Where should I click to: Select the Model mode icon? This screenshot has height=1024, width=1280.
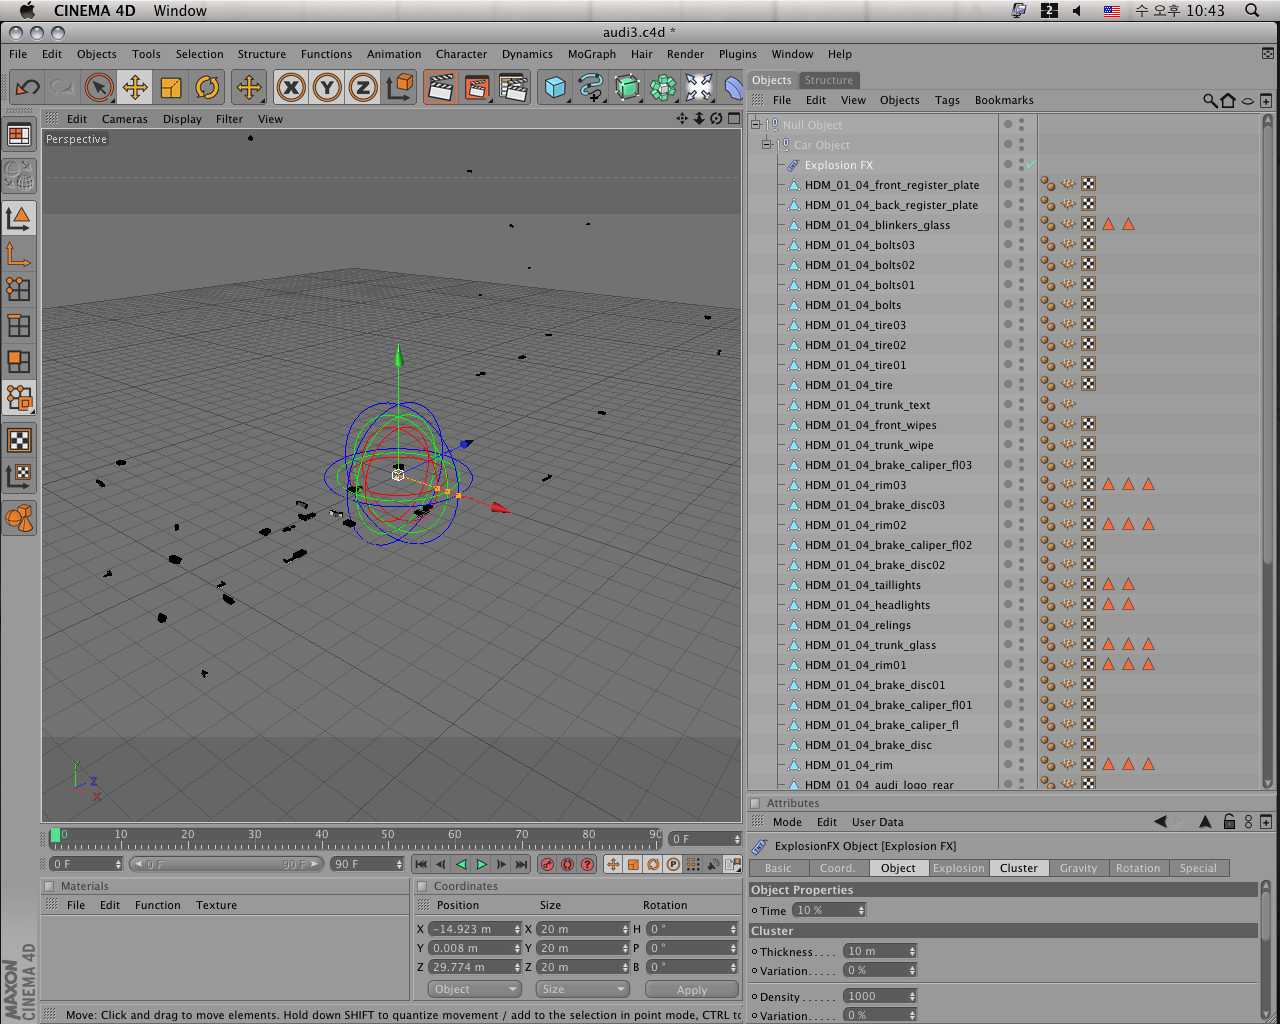19,217
